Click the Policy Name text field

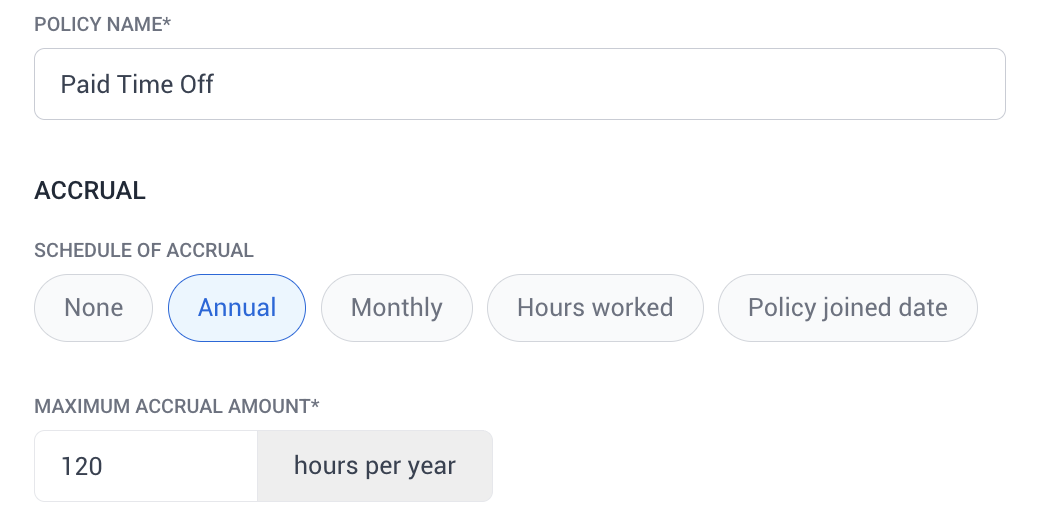[519, 84]
